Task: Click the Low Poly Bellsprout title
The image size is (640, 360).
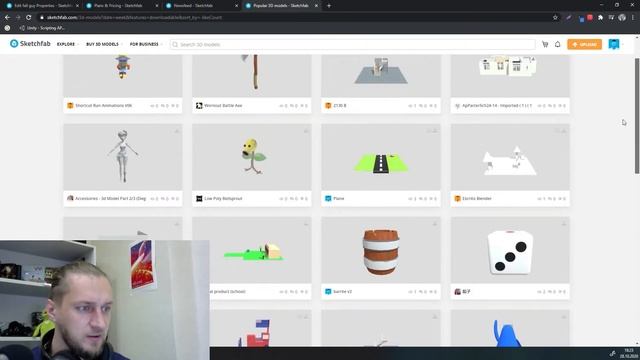Action: 223,198
